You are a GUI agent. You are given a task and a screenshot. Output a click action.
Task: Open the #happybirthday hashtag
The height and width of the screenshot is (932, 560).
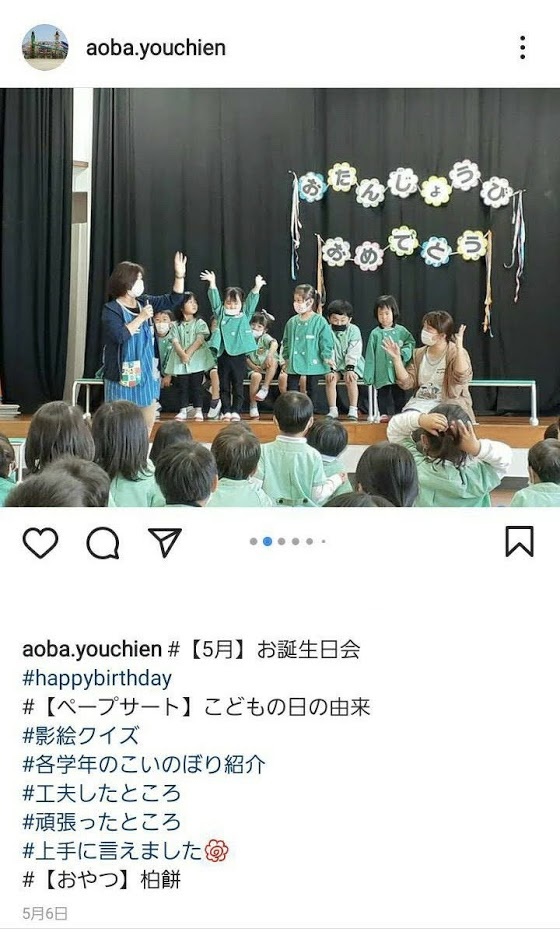[x=97, y=678]
